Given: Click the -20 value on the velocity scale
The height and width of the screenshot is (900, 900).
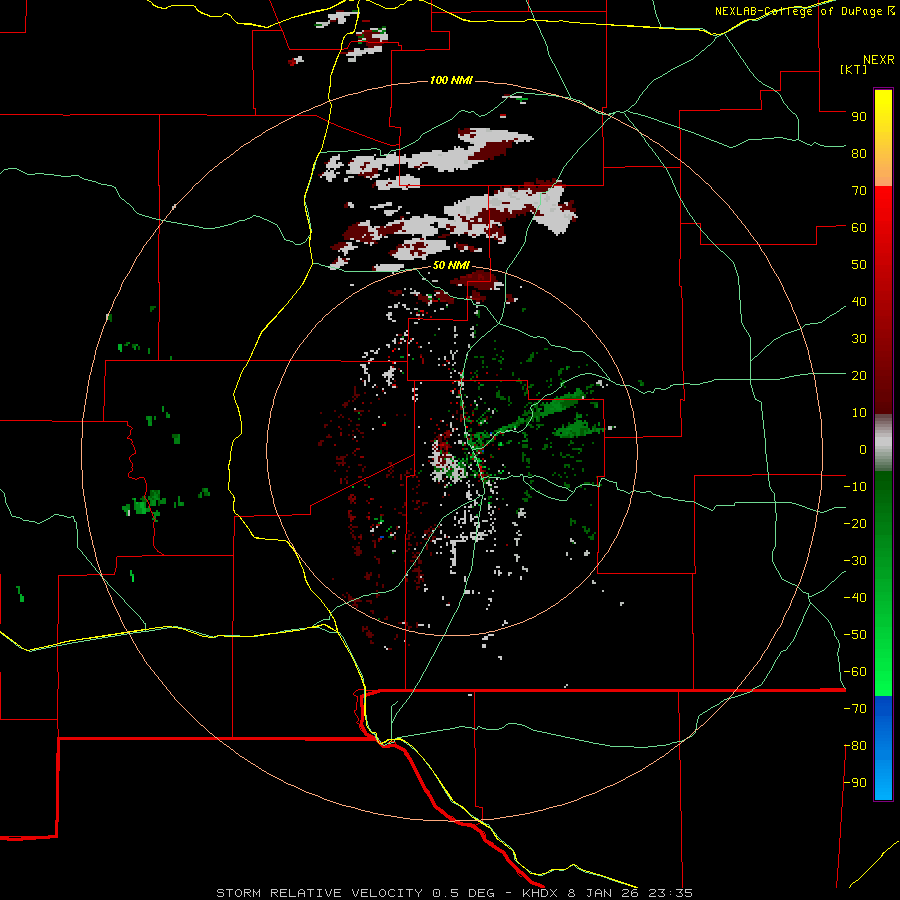Looking at the screenshot, I should (855, 524).
